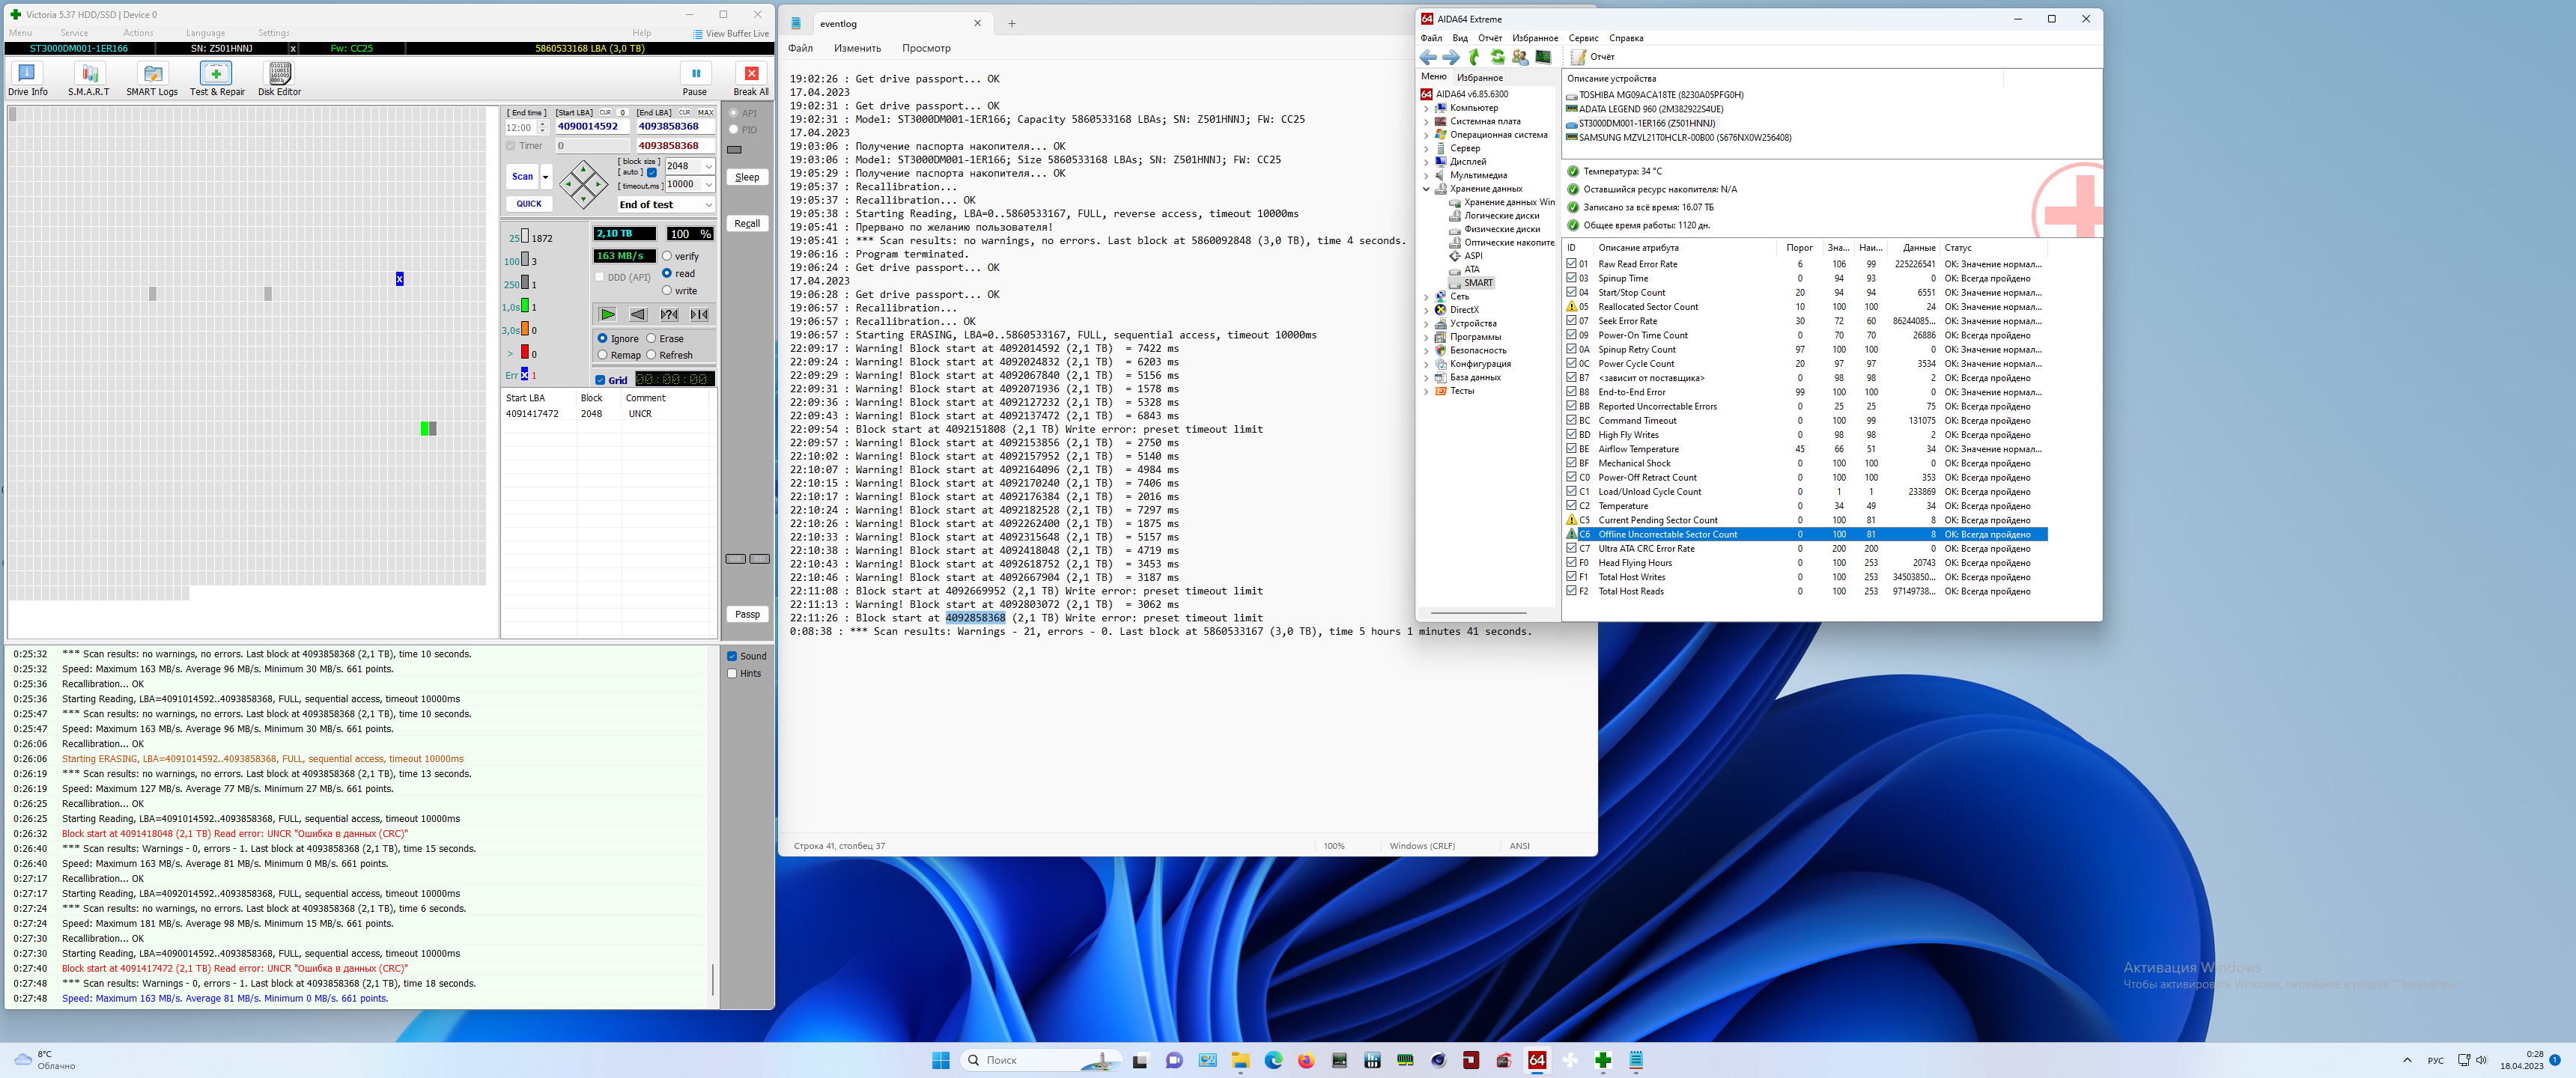The image size is (2576, 1078).
Task: Open the Просмотр menu in Notepad
Action: [925, 48]
